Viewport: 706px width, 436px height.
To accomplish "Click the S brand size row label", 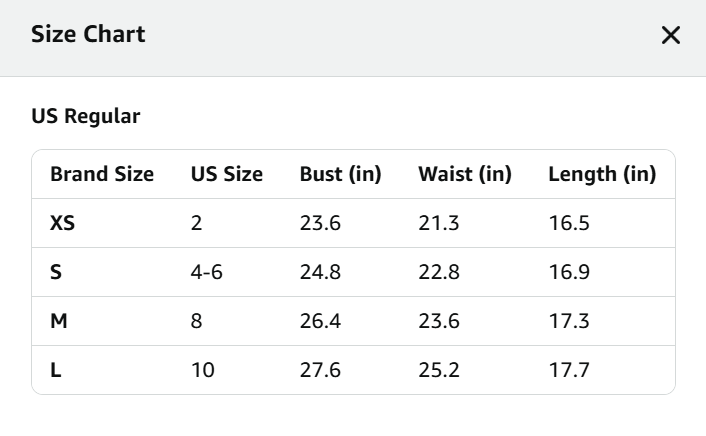I will (56, 272).
